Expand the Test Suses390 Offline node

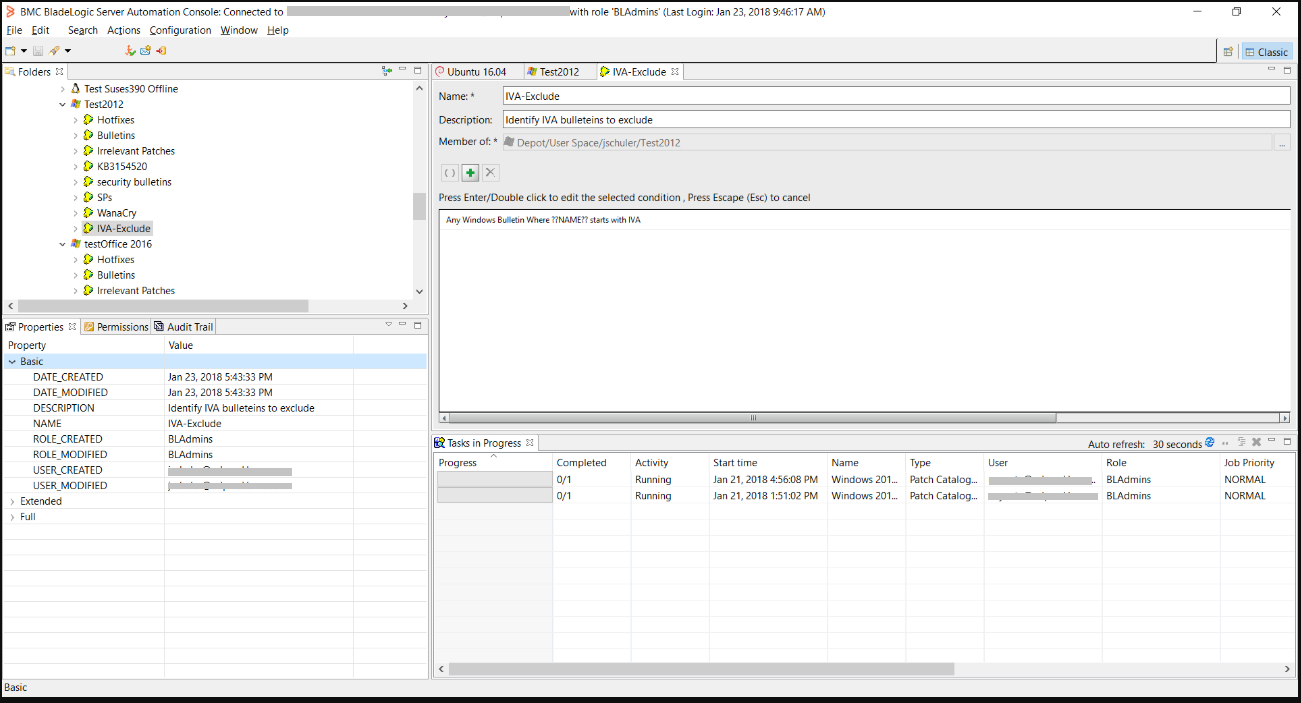(x=62, y=89)
